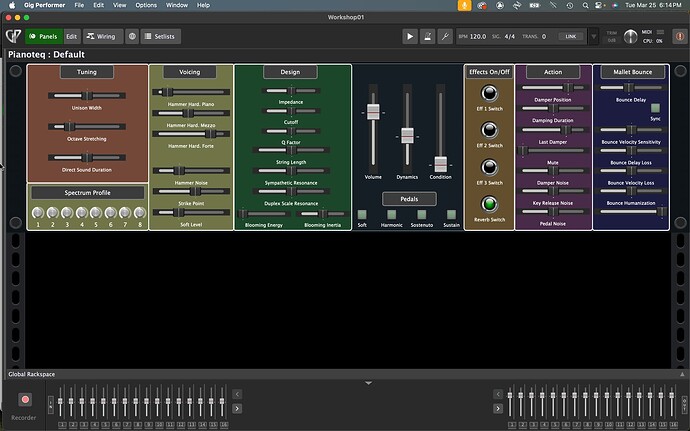Start playback with the play button
Screen dimensions: 690x431
pos(410,37)
